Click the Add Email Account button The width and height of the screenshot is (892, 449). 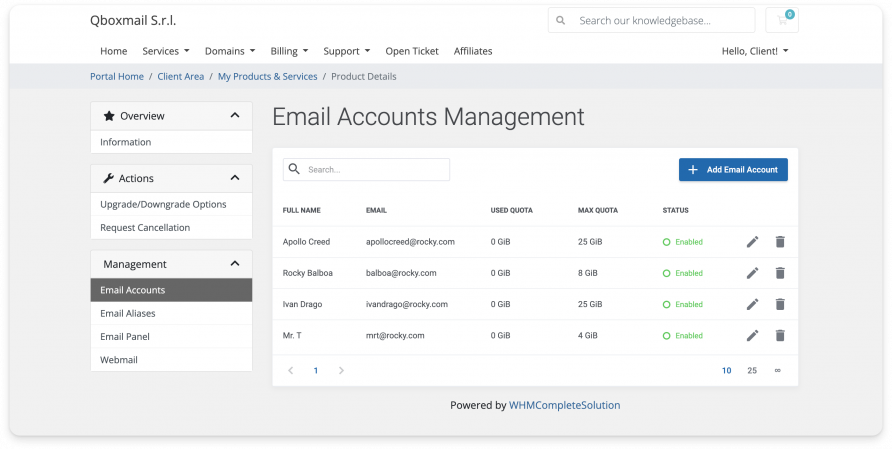tap(733, 170)
